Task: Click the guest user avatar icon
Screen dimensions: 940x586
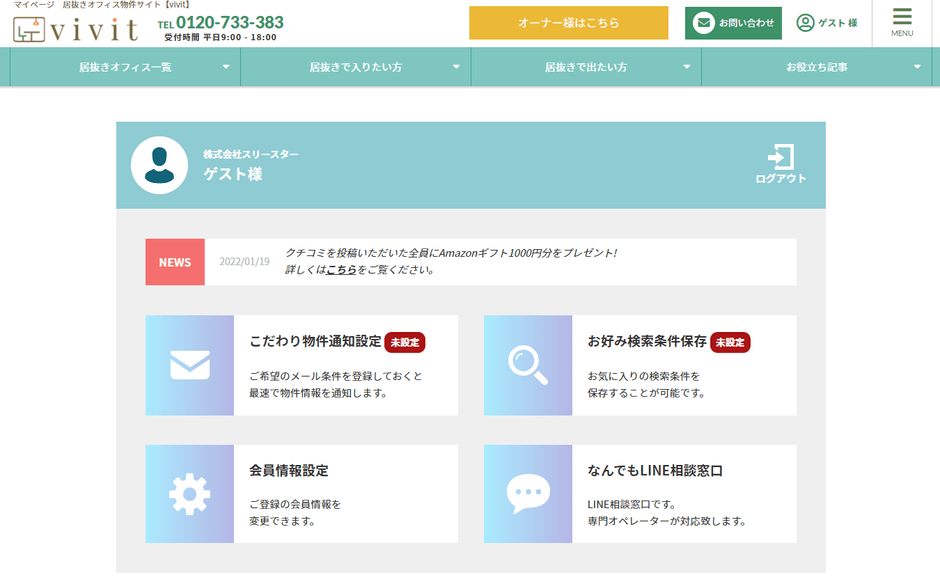Action: point(159,165)
